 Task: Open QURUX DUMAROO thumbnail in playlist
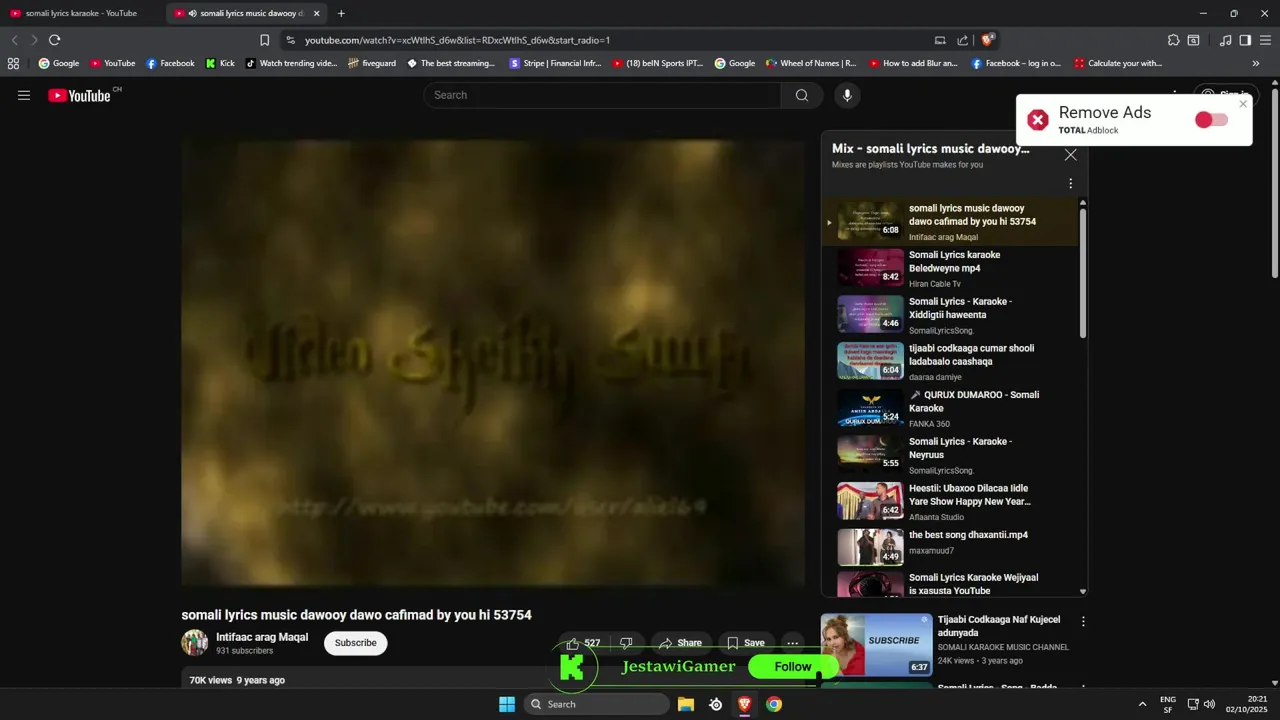pos(870,407)
